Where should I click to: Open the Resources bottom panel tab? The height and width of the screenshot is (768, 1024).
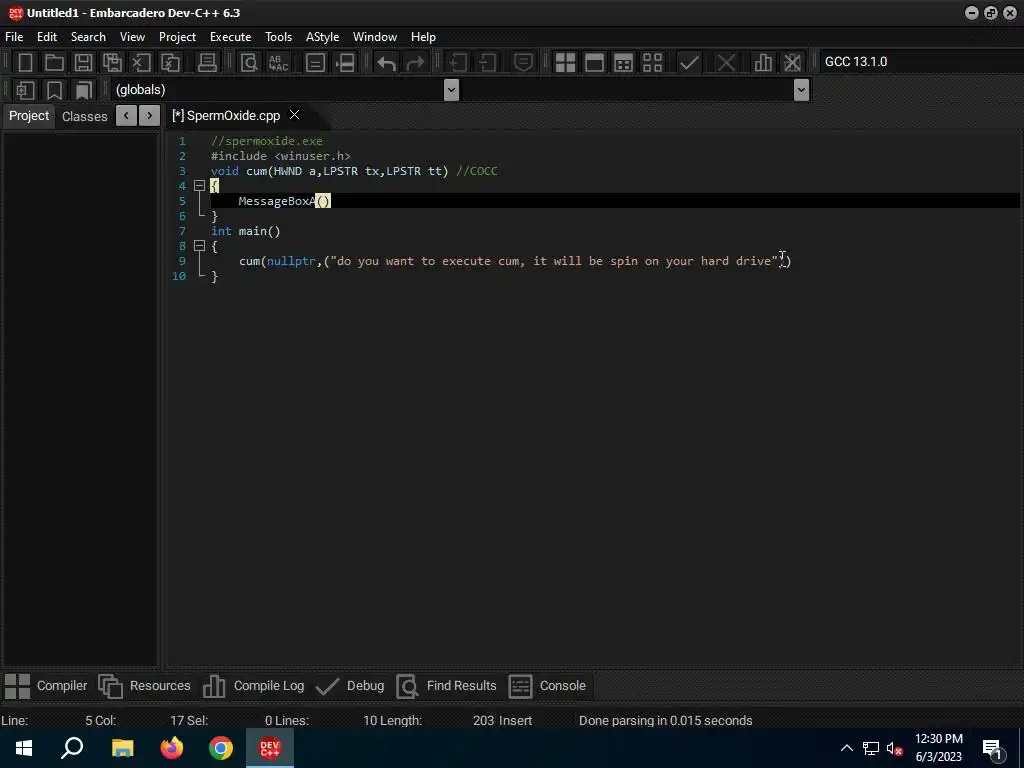tap(144, 686)
